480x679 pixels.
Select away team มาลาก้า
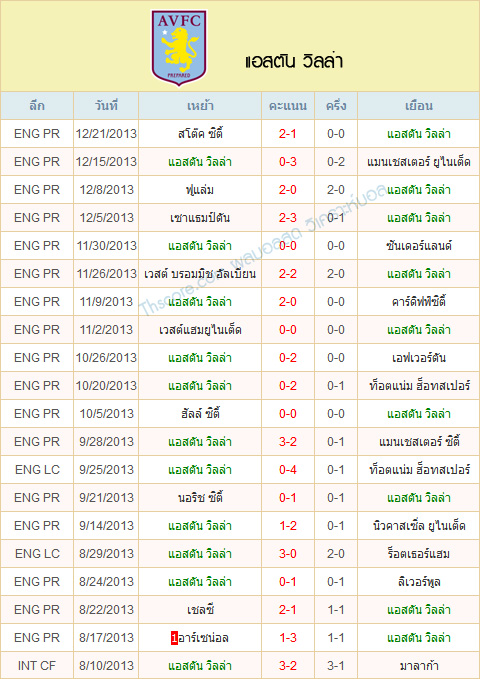[x=418, y=666]
